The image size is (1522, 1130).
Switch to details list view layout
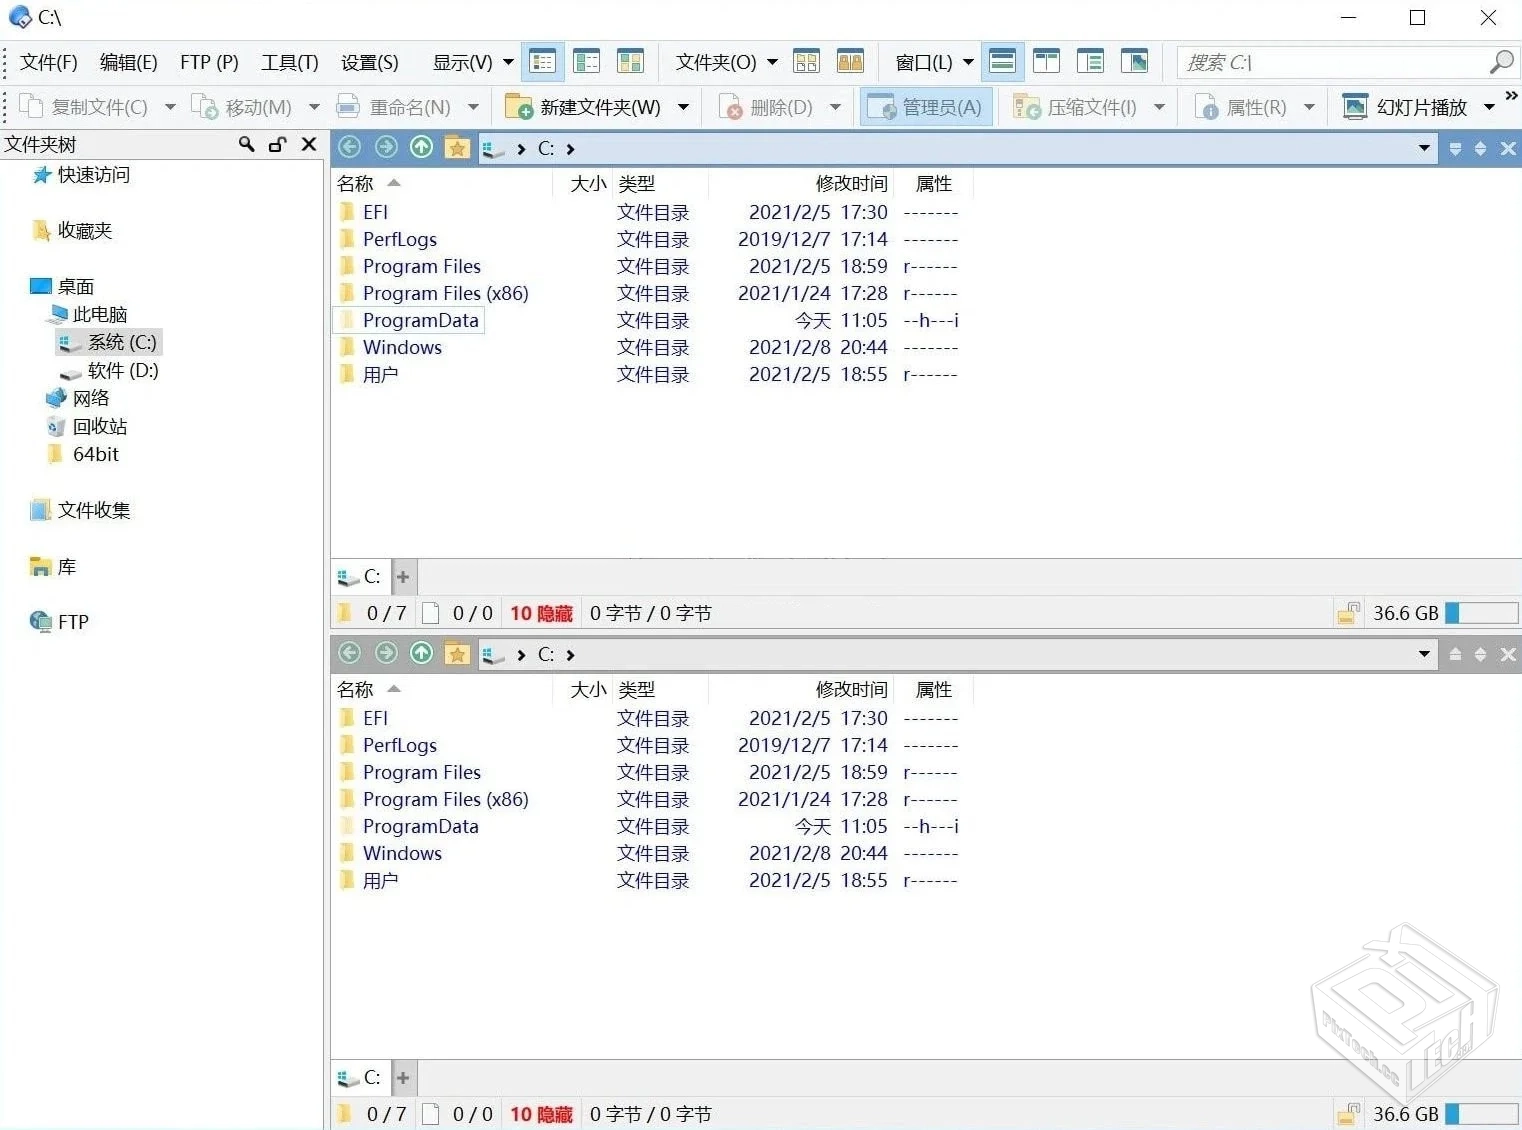click(543, 61)
